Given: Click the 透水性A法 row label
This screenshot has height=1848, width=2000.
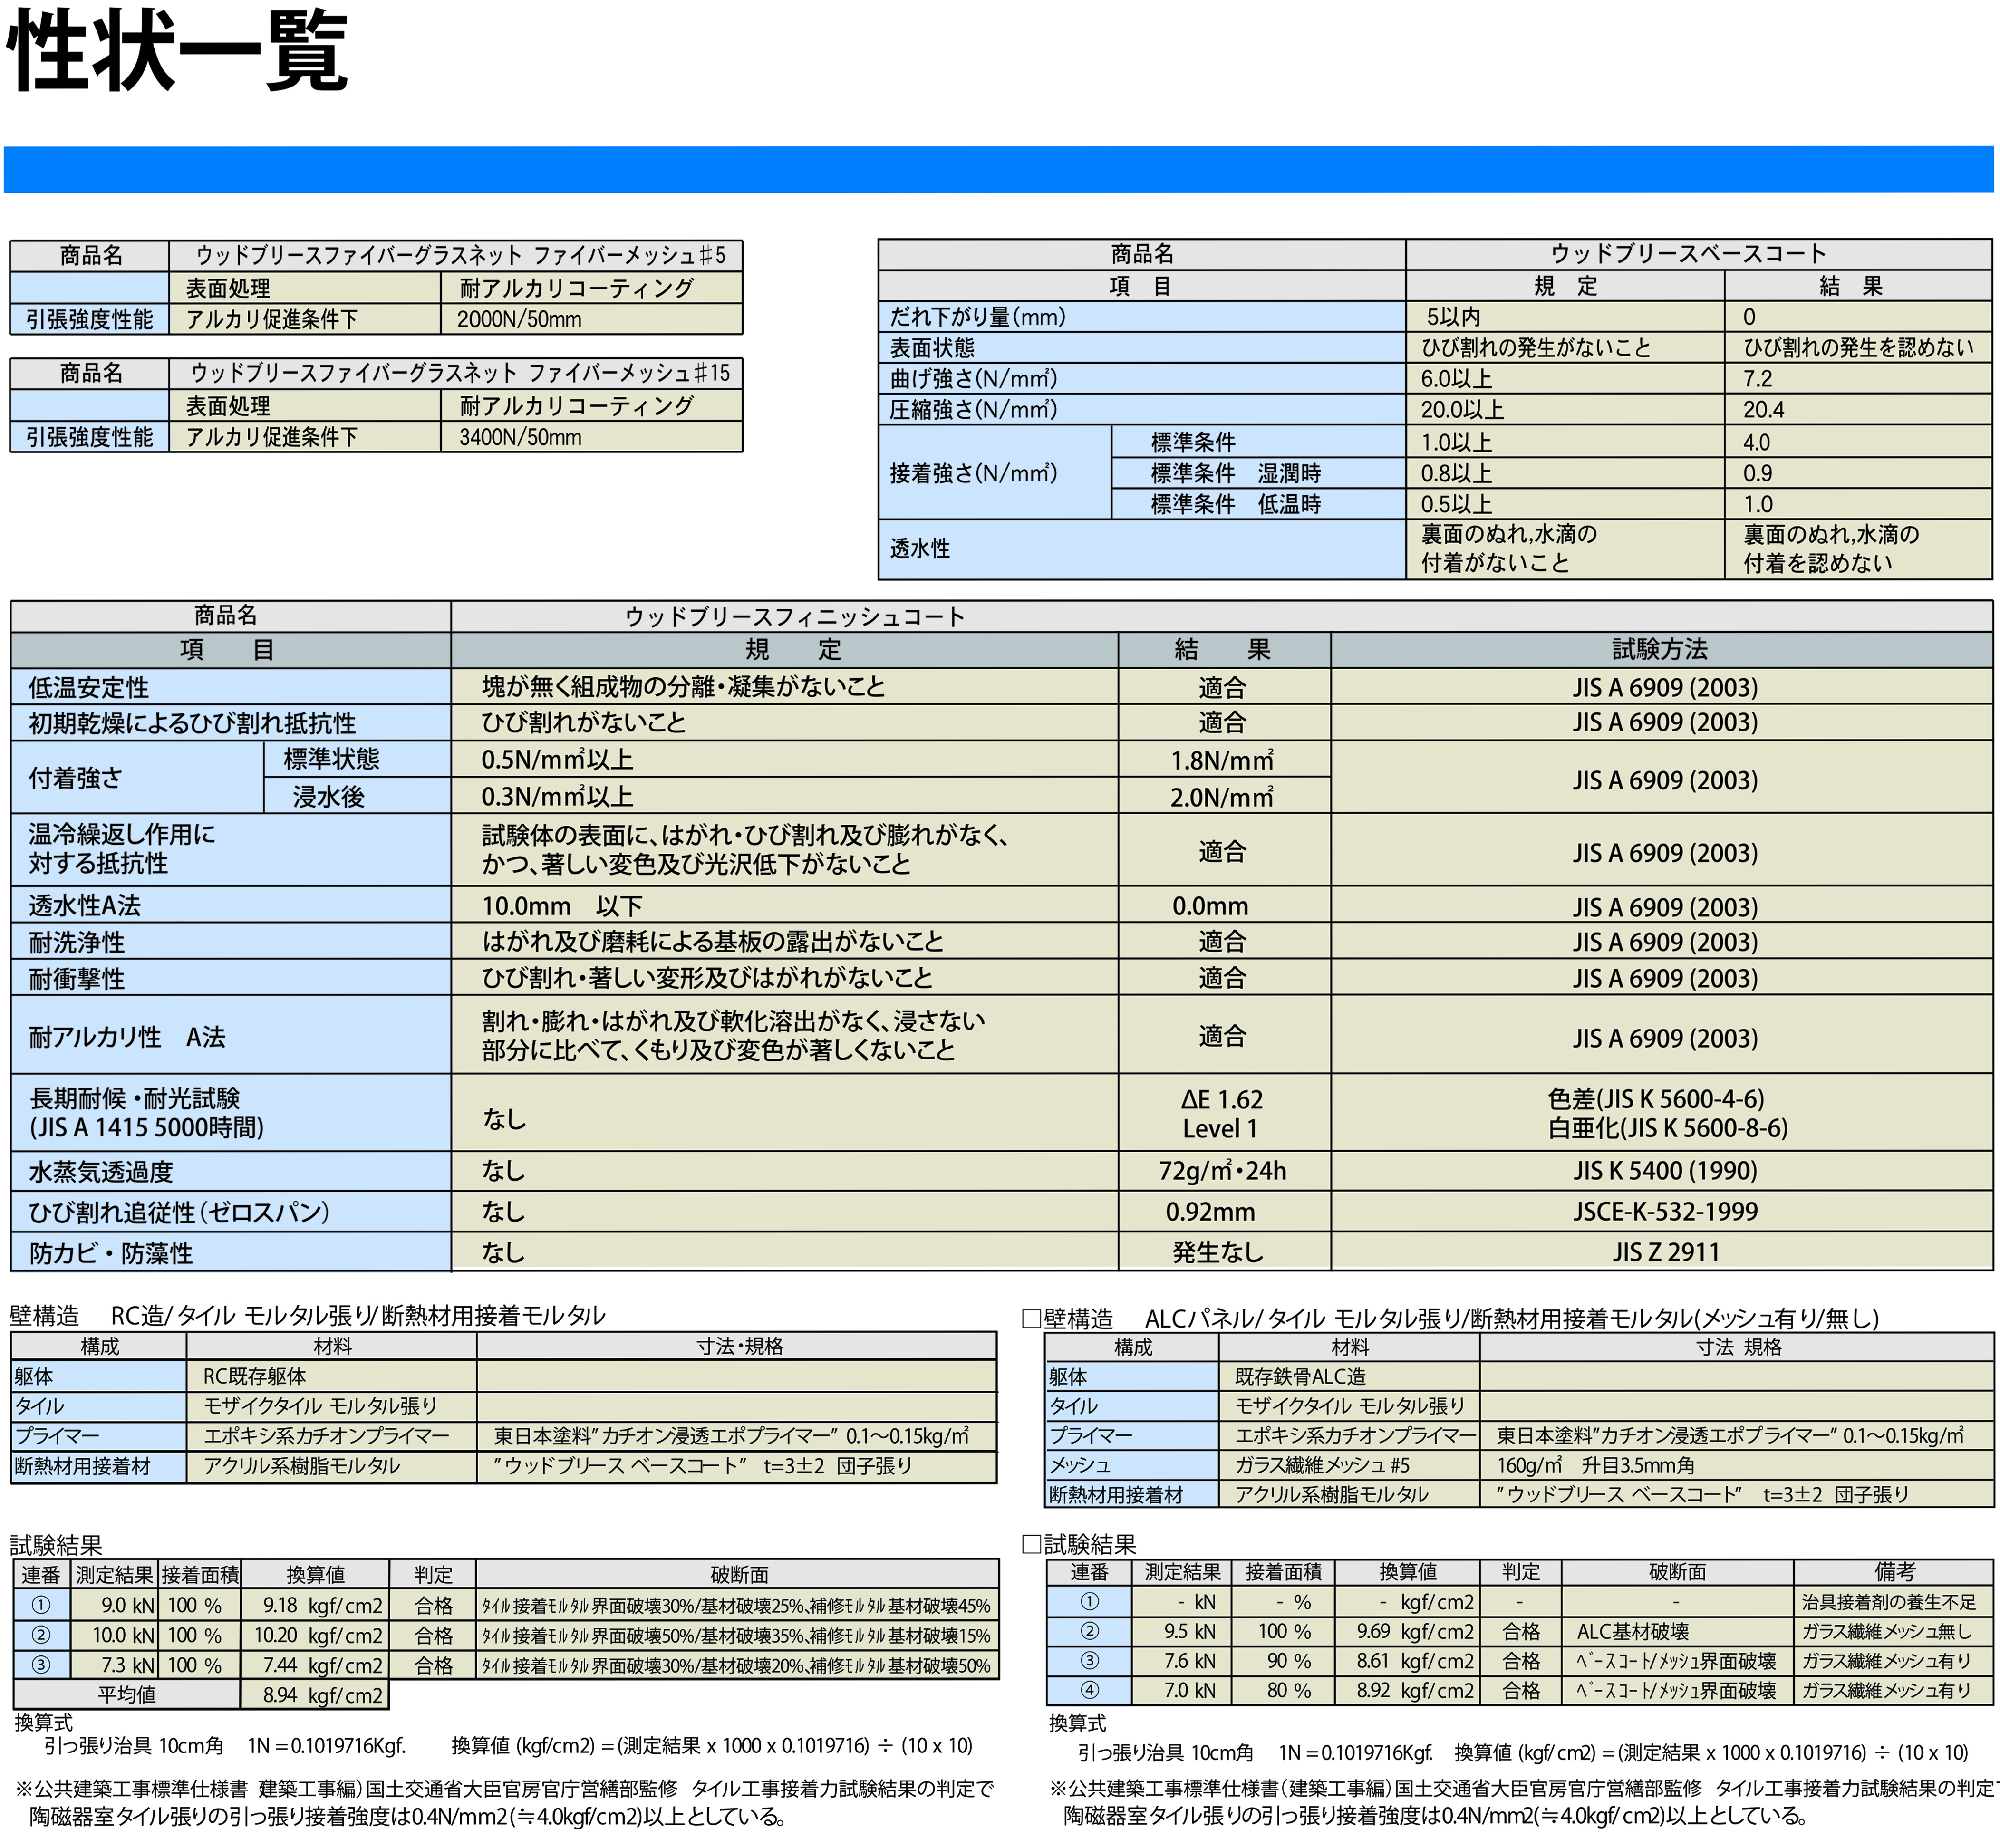Looking at the screenshot, I should pyautogui.click(x=84, y=906).
